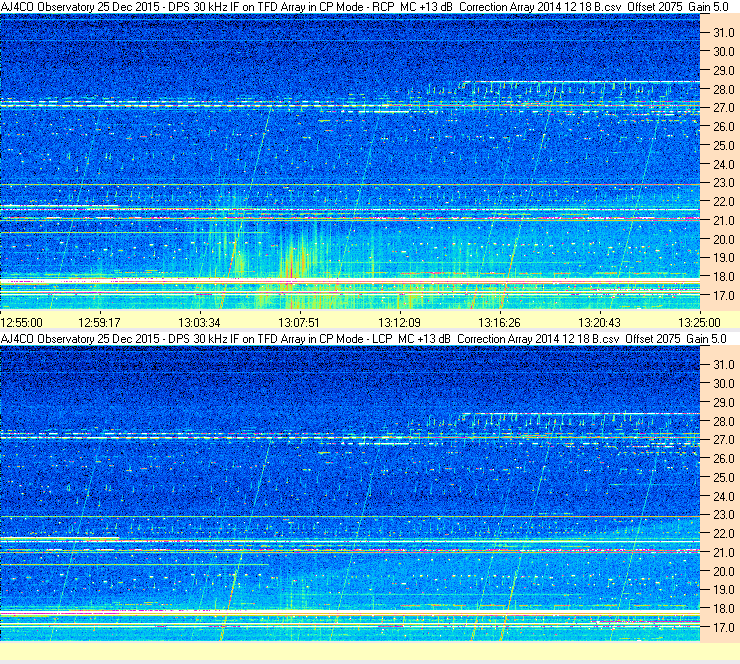
Task: Click the 26.0 frequency label on RCP chart
Action: [723, 127]
